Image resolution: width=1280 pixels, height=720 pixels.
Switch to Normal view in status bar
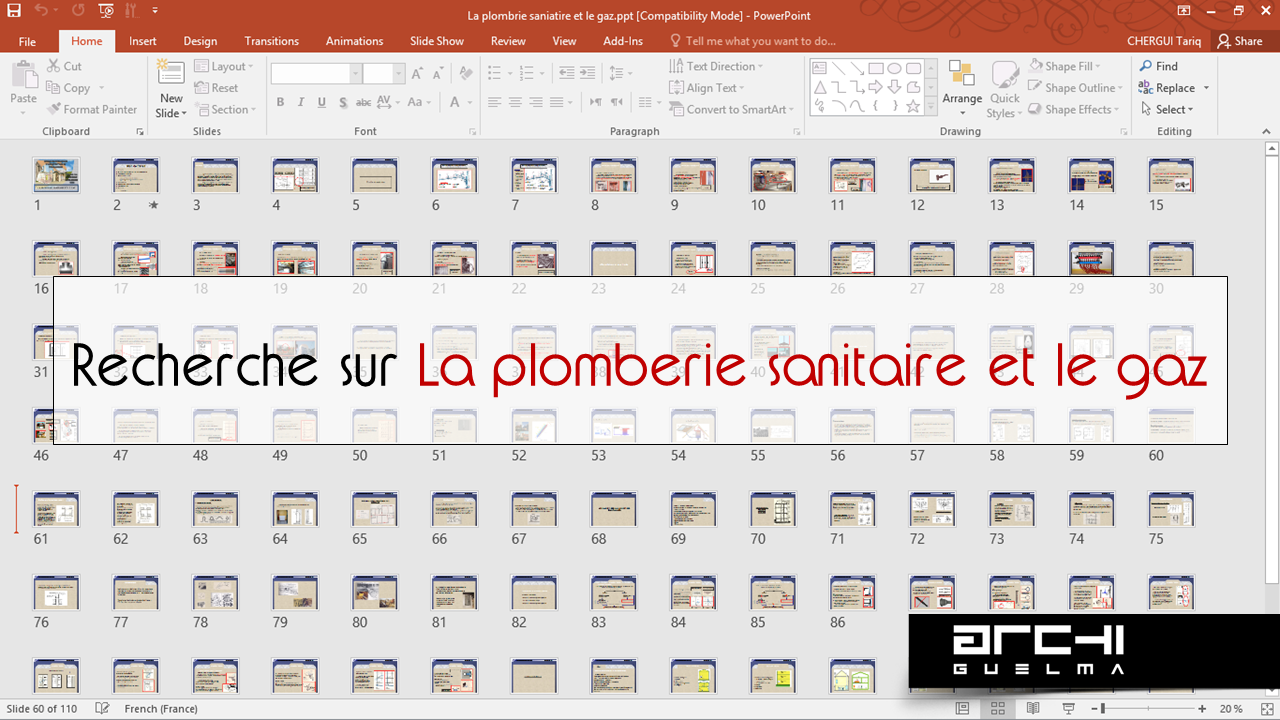pos(962,708)
